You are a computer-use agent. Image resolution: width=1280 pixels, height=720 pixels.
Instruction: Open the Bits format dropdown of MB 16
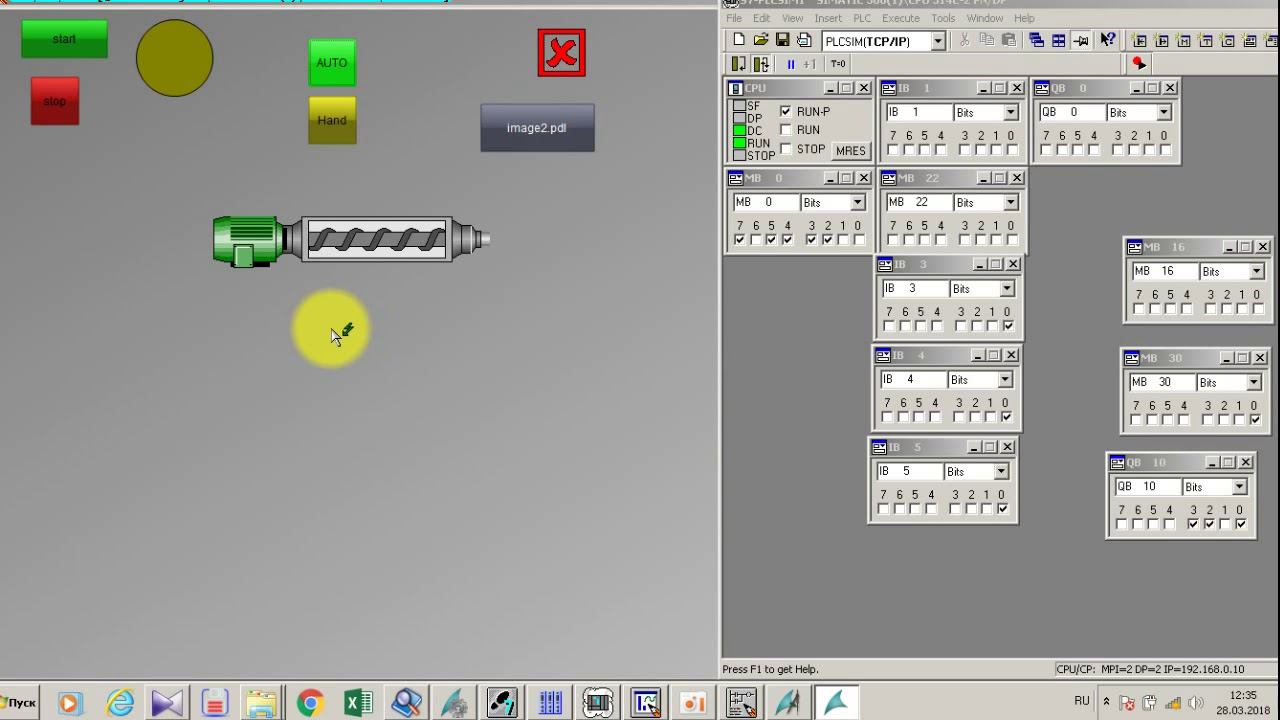pos(1257,271)
